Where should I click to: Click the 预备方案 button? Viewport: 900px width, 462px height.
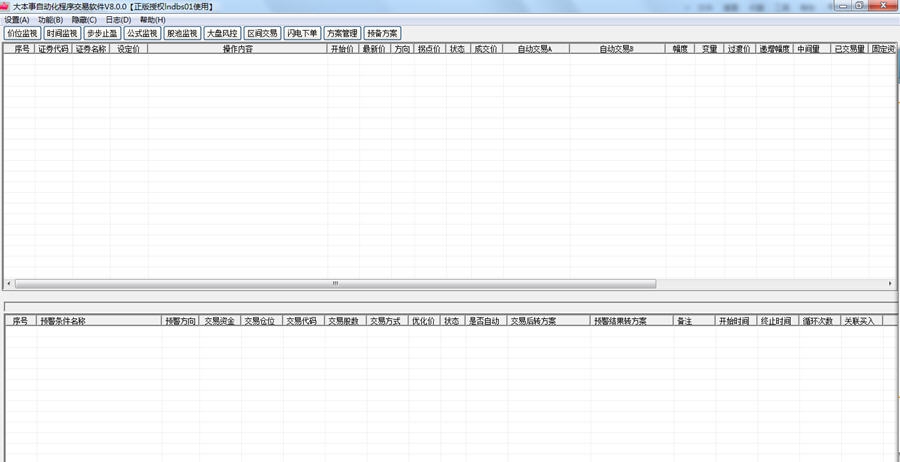pos(383,33)
